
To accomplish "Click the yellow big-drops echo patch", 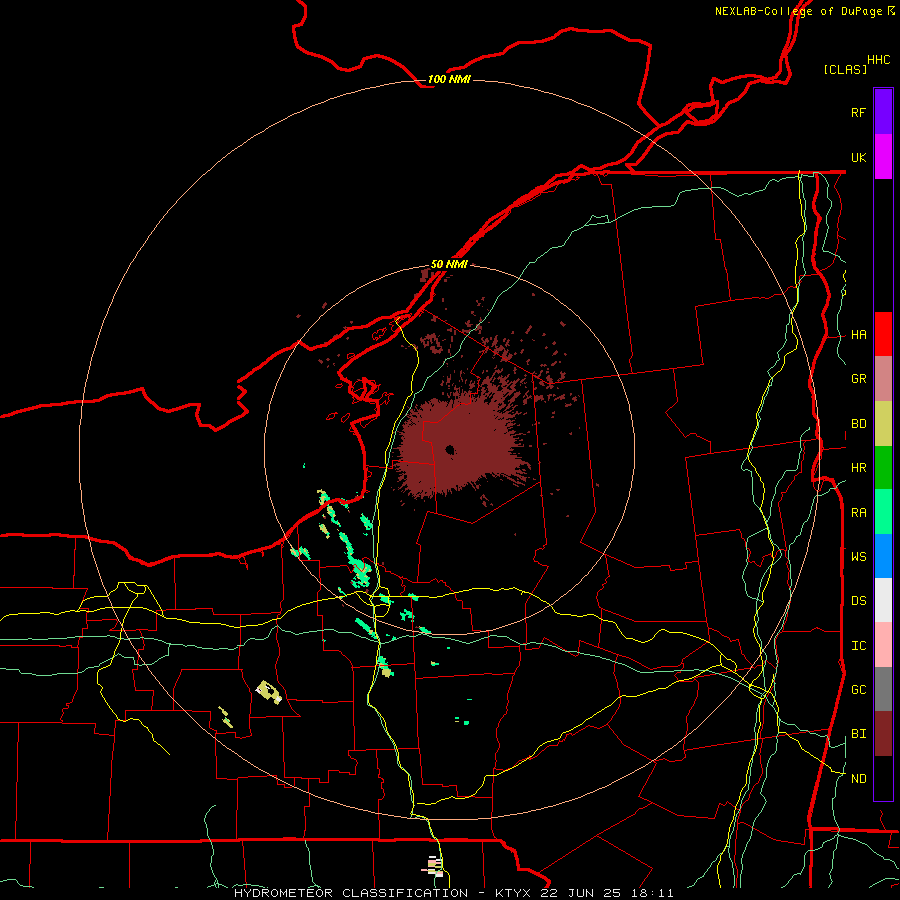I will (269, 692).
